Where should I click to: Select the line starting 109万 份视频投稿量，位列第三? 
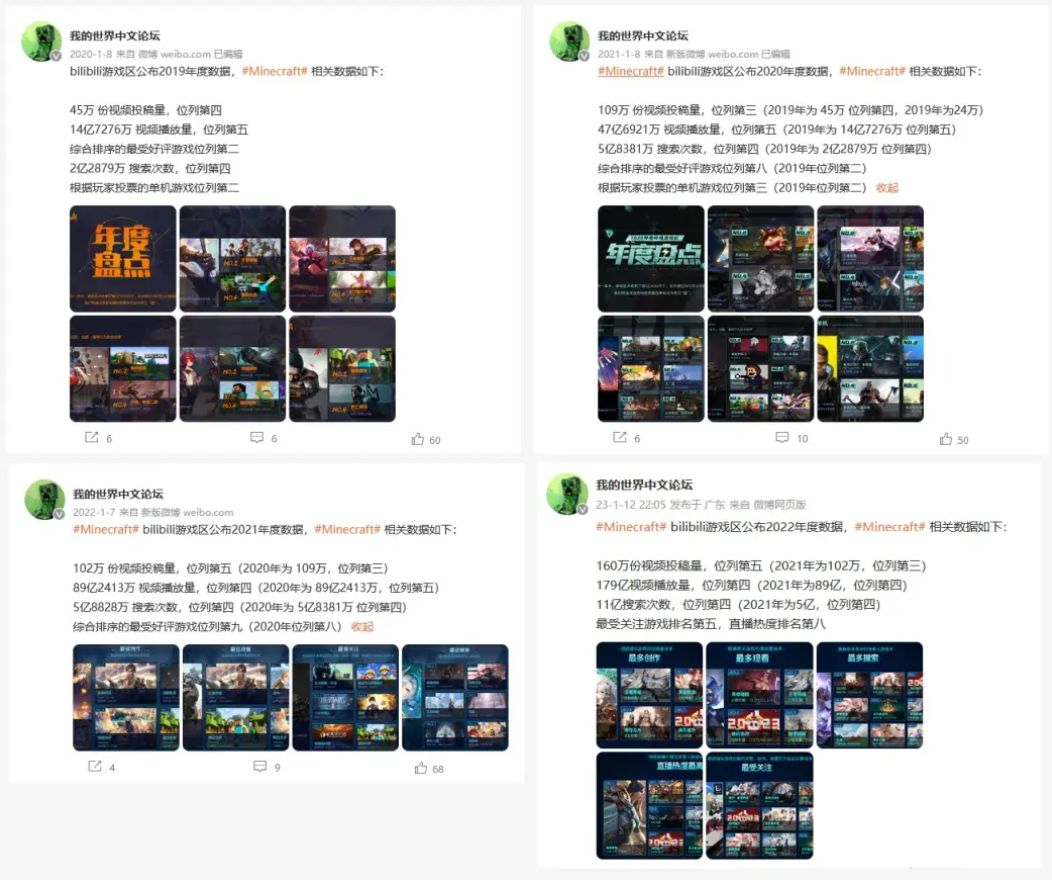pos(790,110)
